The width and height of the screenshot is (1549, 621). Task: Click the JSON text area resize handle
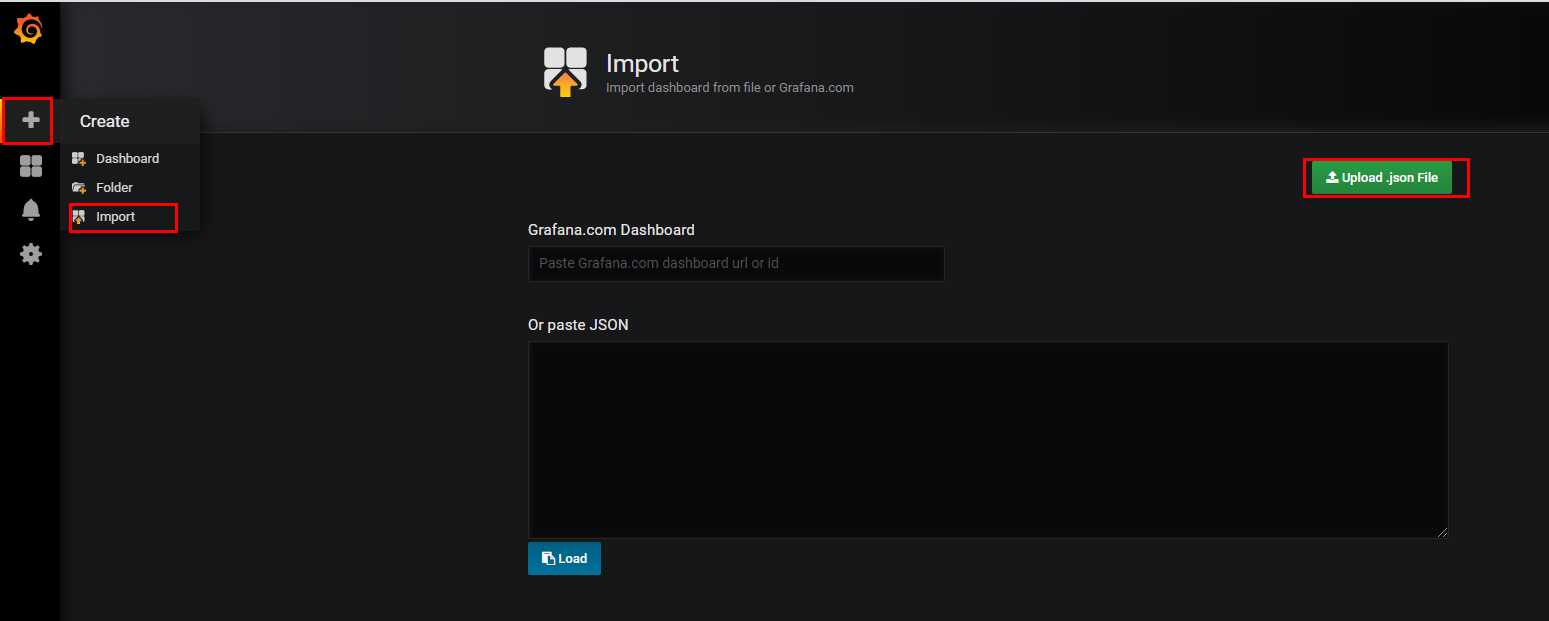point(1442,532)
